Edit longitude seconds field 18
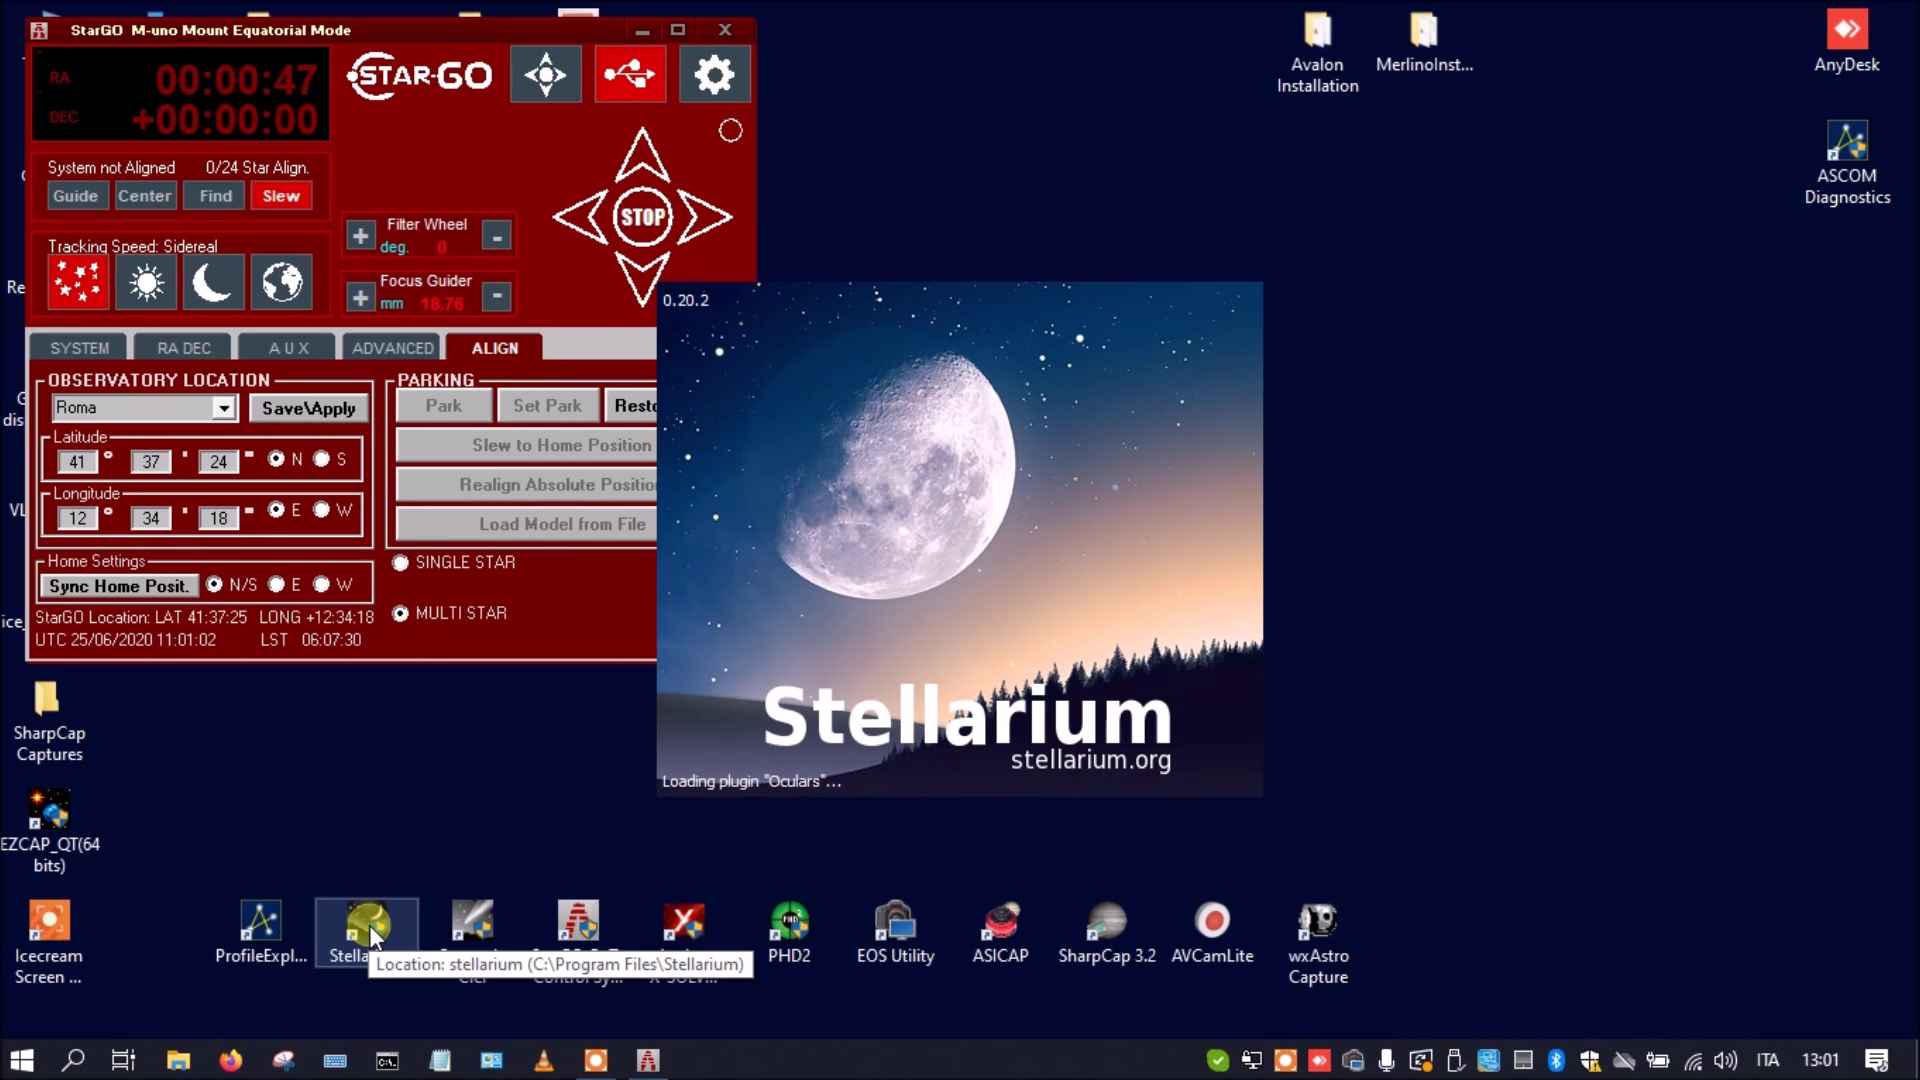The image size is (1920, 1080). (x=218, y=518)
